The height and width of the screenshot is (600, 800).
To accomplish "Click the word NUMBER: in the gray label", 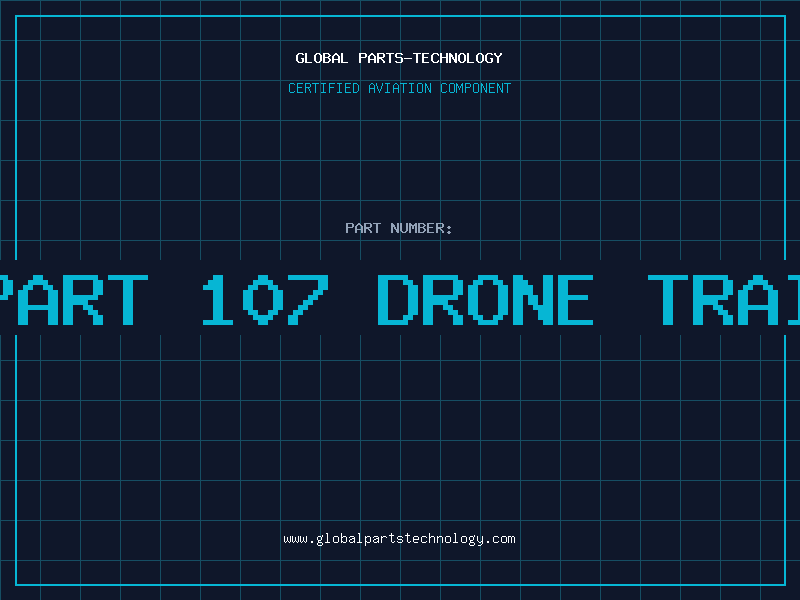I will tap(421, 228).
